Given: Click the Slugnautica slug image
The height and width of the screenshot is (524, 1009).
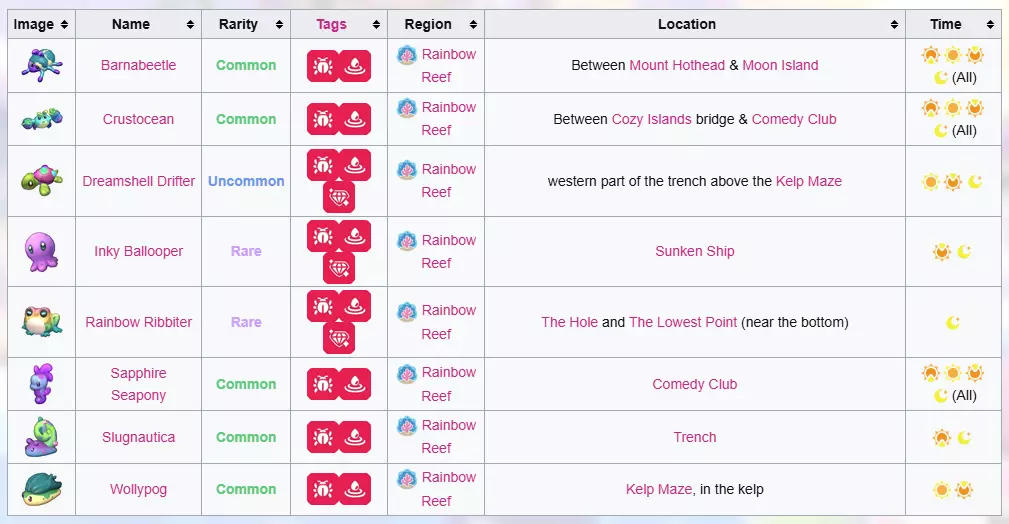Looking at the screenshot, I should click(x=41, y=437).
